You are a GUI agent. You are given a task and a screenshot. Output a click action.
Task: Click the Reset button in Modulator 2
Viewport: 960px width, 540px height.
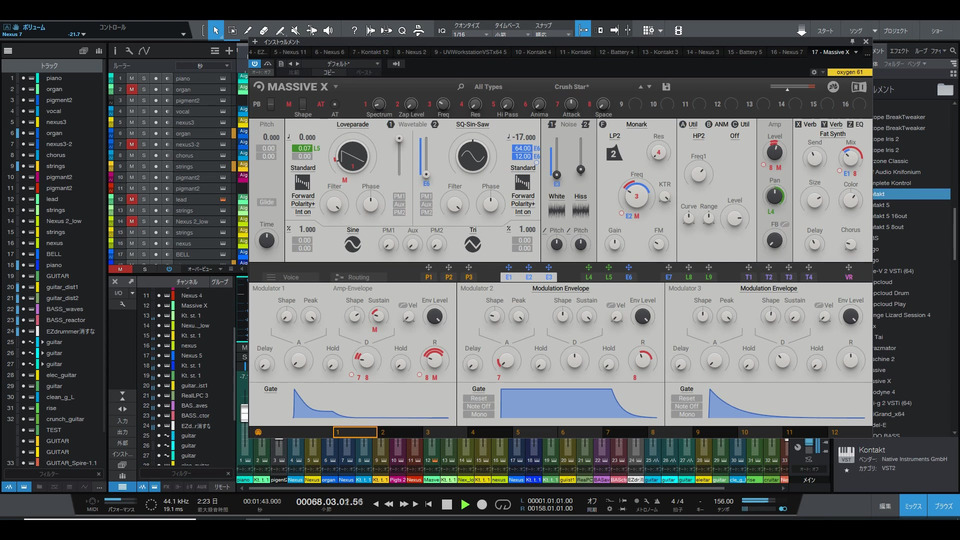479,398
